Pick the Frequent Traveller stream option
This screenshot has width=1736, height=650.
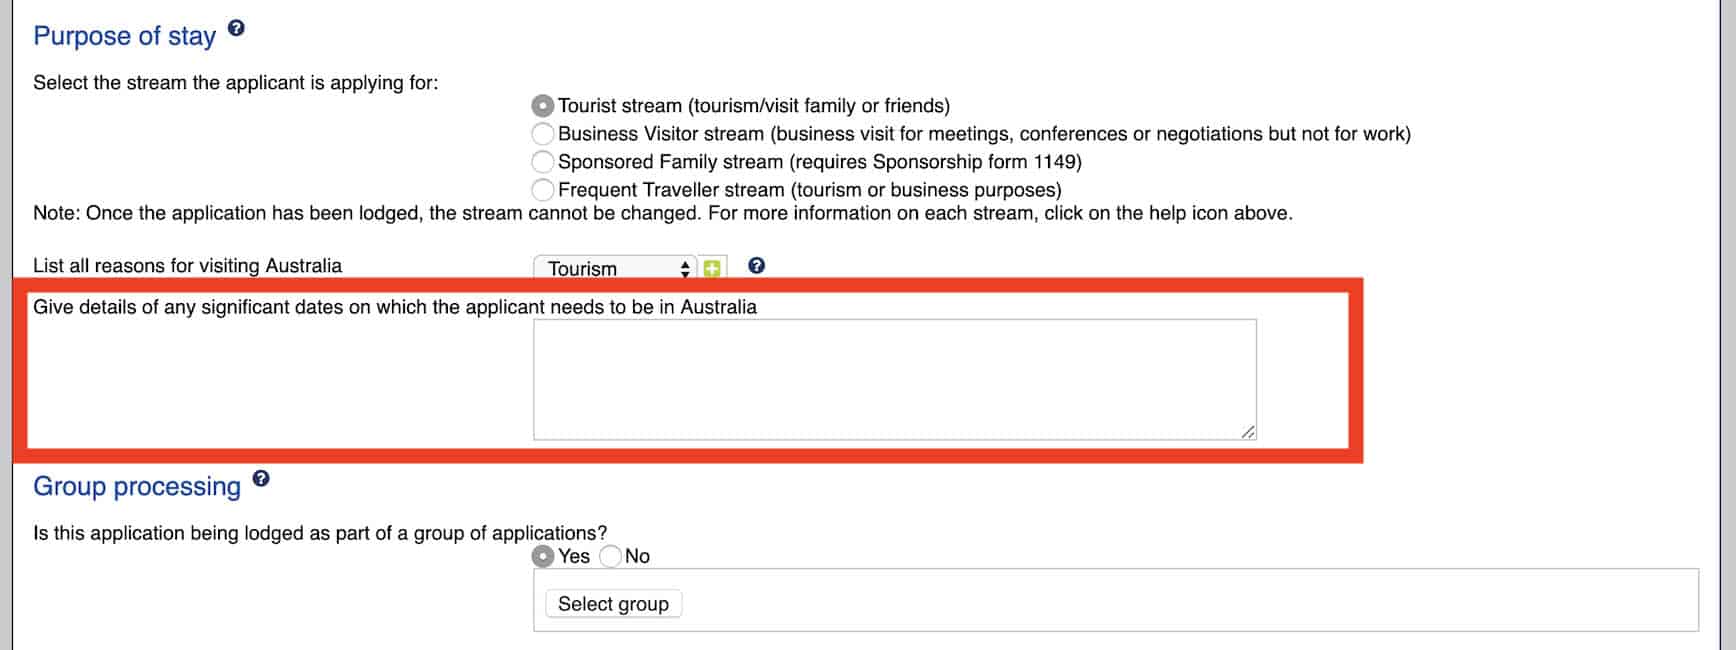point(543,190)
